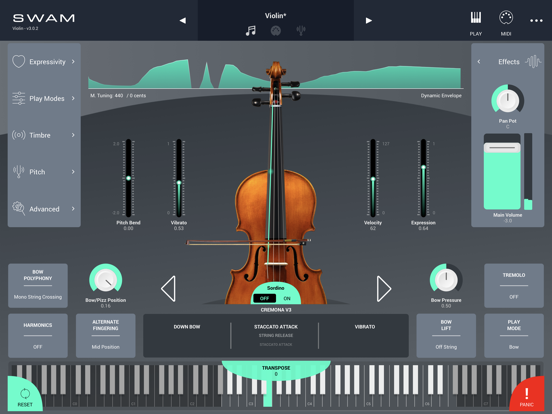Select the dial page icon under Violin

pyautogui.click(x=276, y=31)
